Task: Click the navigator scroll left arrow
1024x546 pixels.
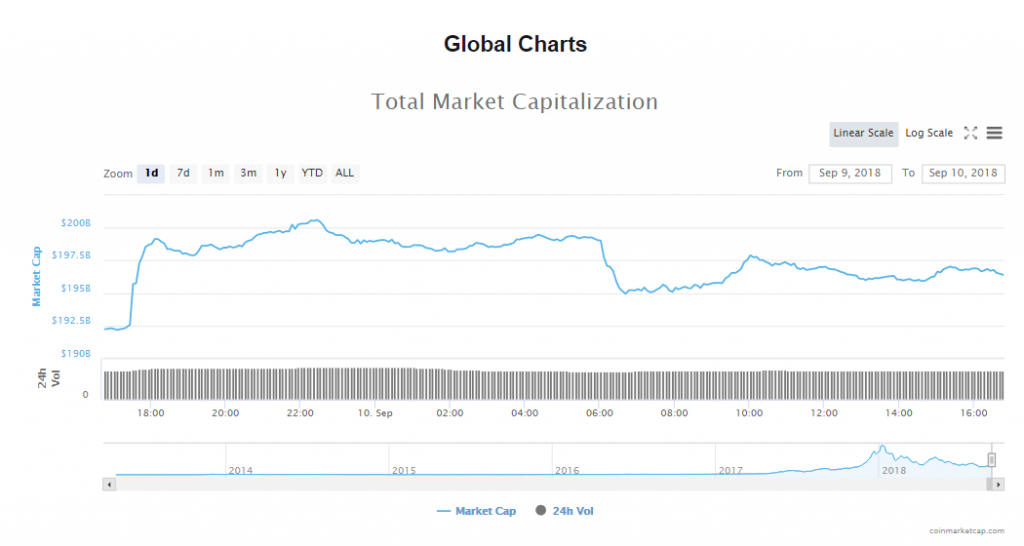Action: point(109,484)
